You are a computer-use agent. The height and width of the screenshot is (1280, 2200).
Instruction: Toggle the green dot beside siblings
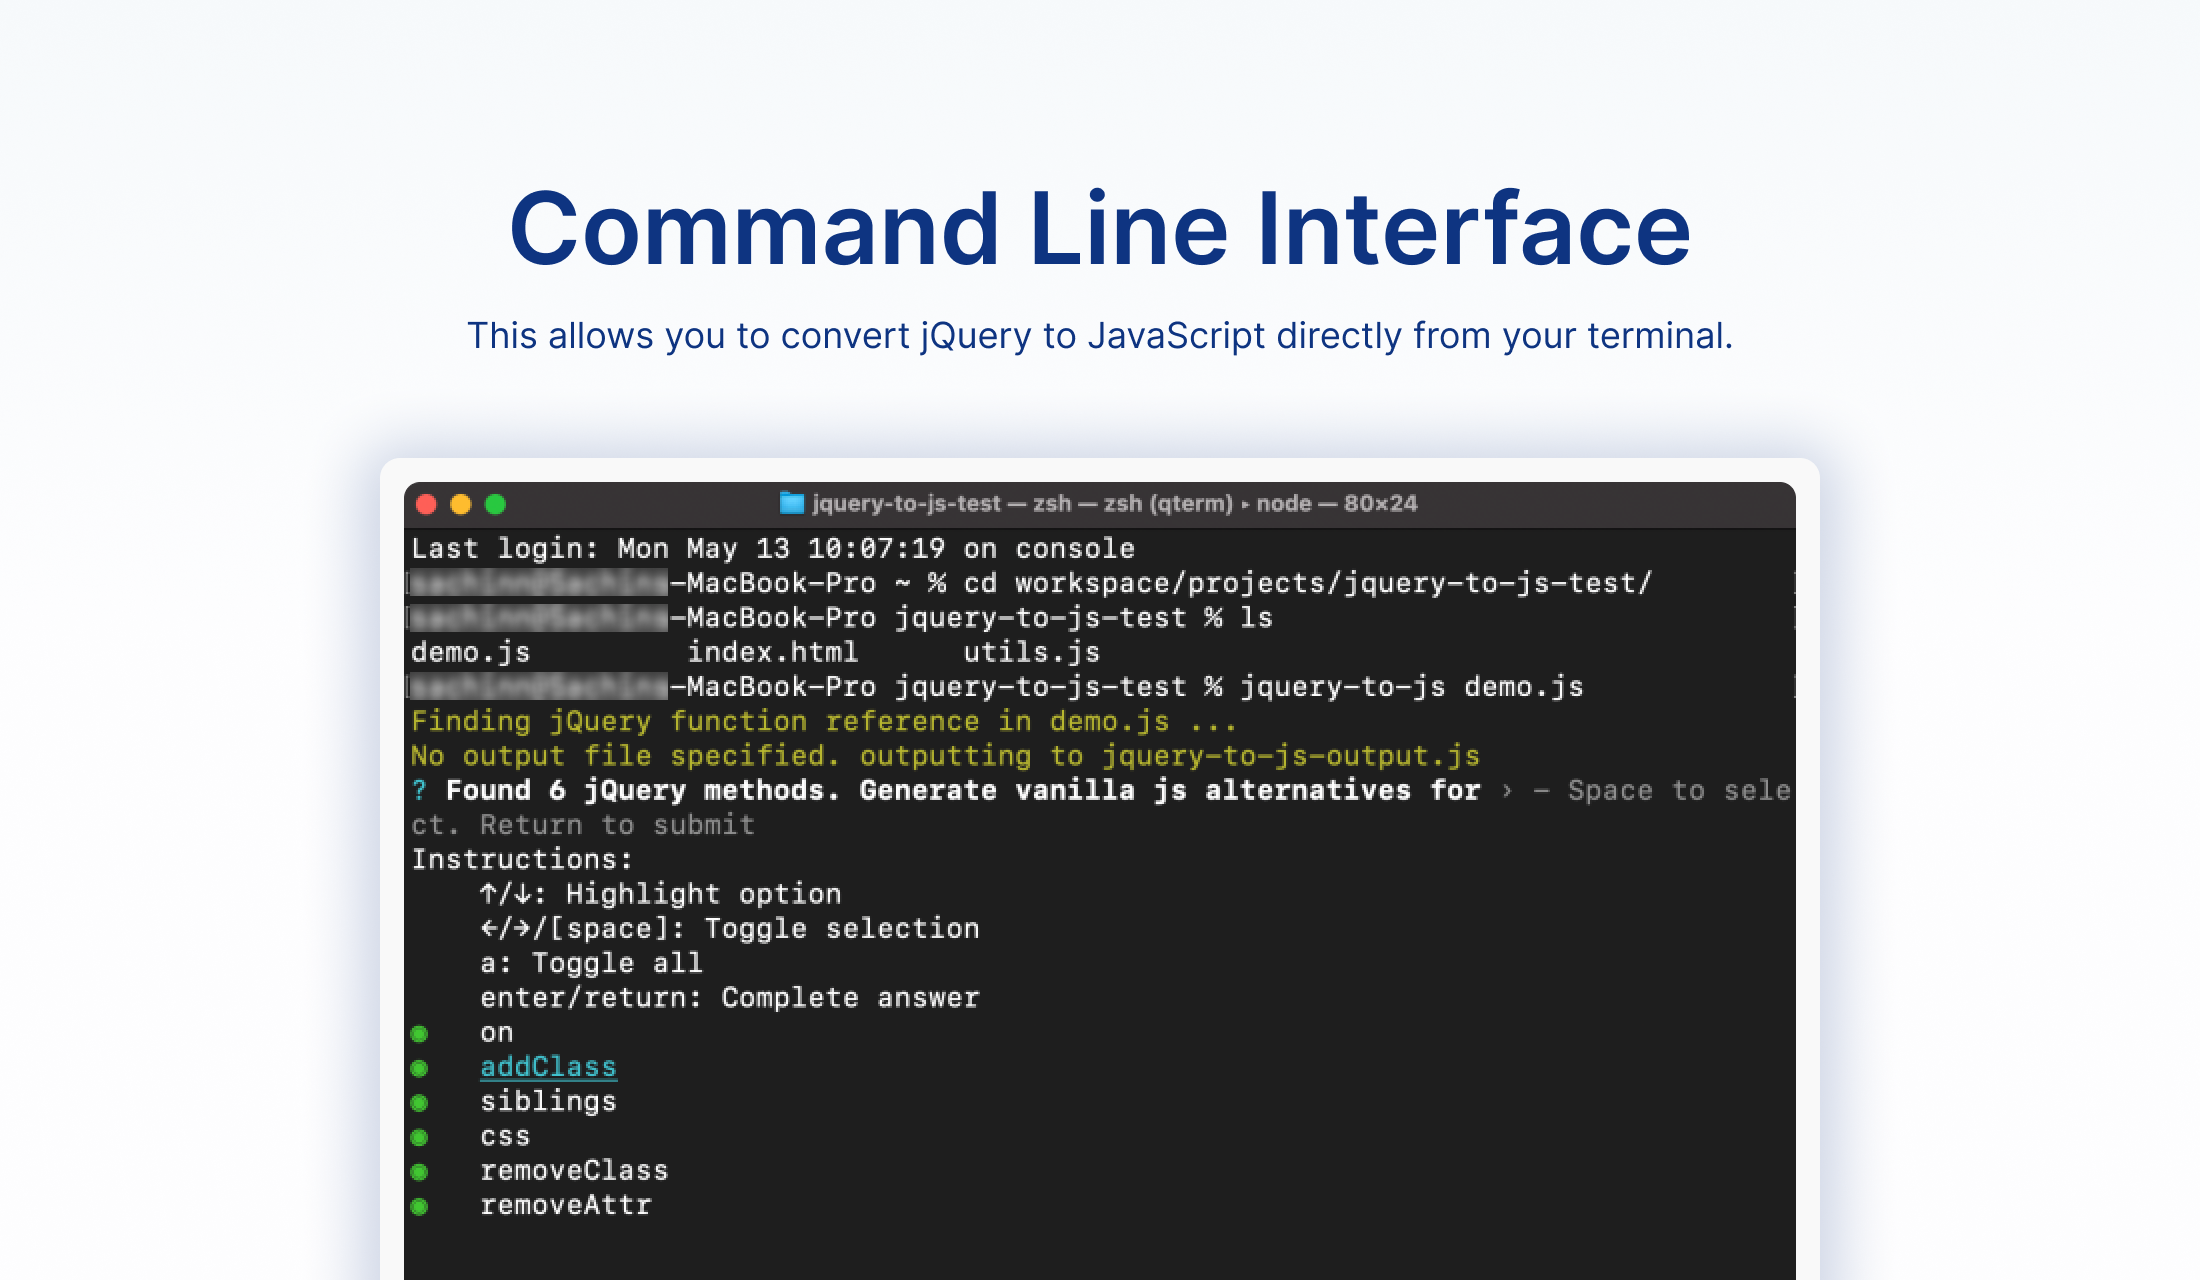click(x=419, y=1102)
